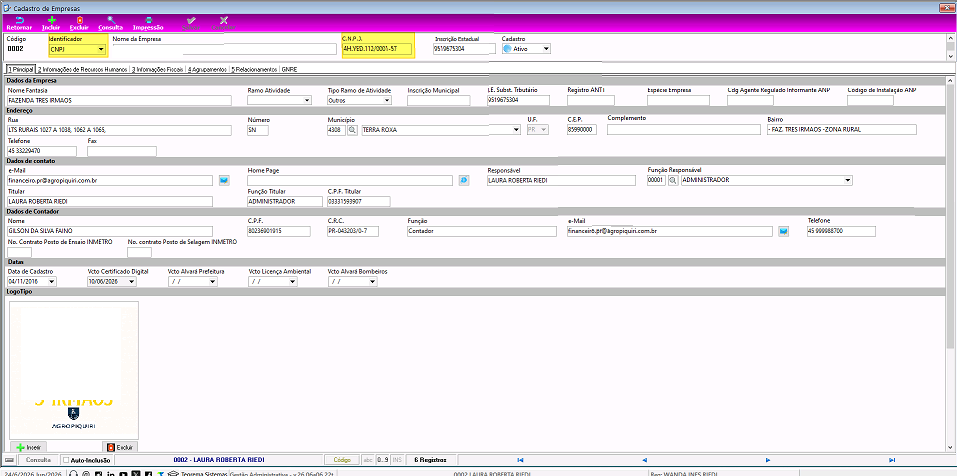Viewport: 957px width, 476px height.
Task: Send email via company e-Mail envelope icon
Action: tap(223, 180)
